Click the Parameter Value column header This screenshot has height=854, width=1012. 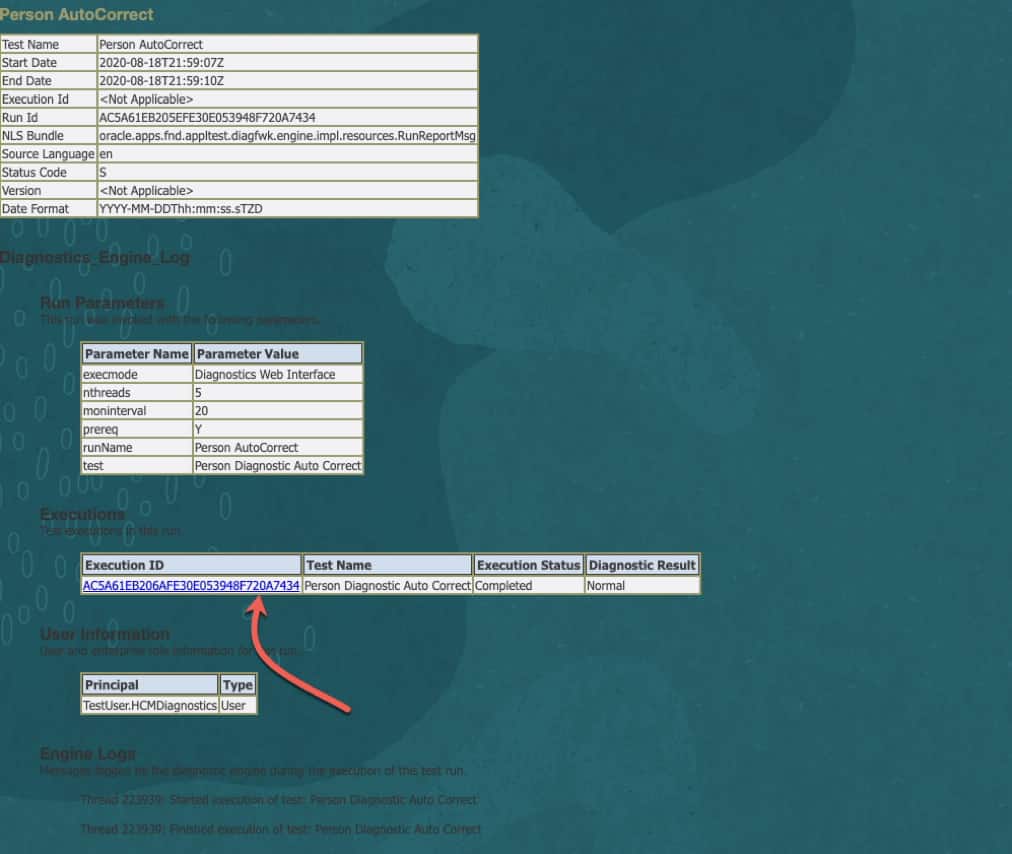[x=278, y=354]
